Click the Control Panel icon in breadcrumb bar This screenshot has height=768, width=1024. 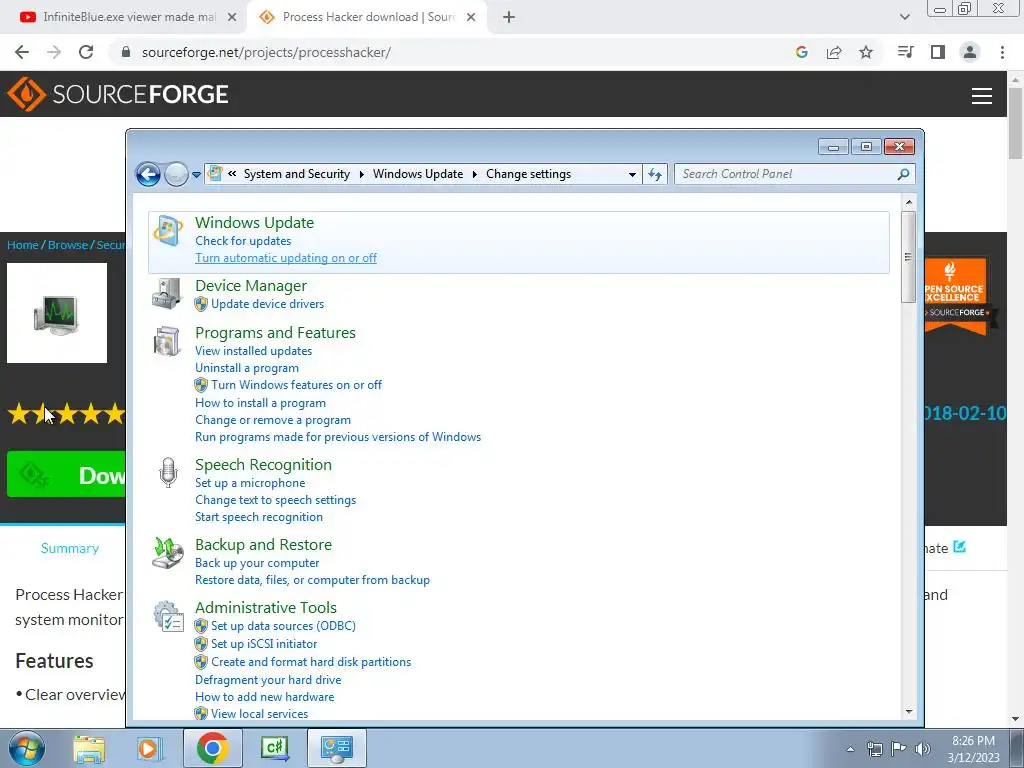tap(214, 174)
